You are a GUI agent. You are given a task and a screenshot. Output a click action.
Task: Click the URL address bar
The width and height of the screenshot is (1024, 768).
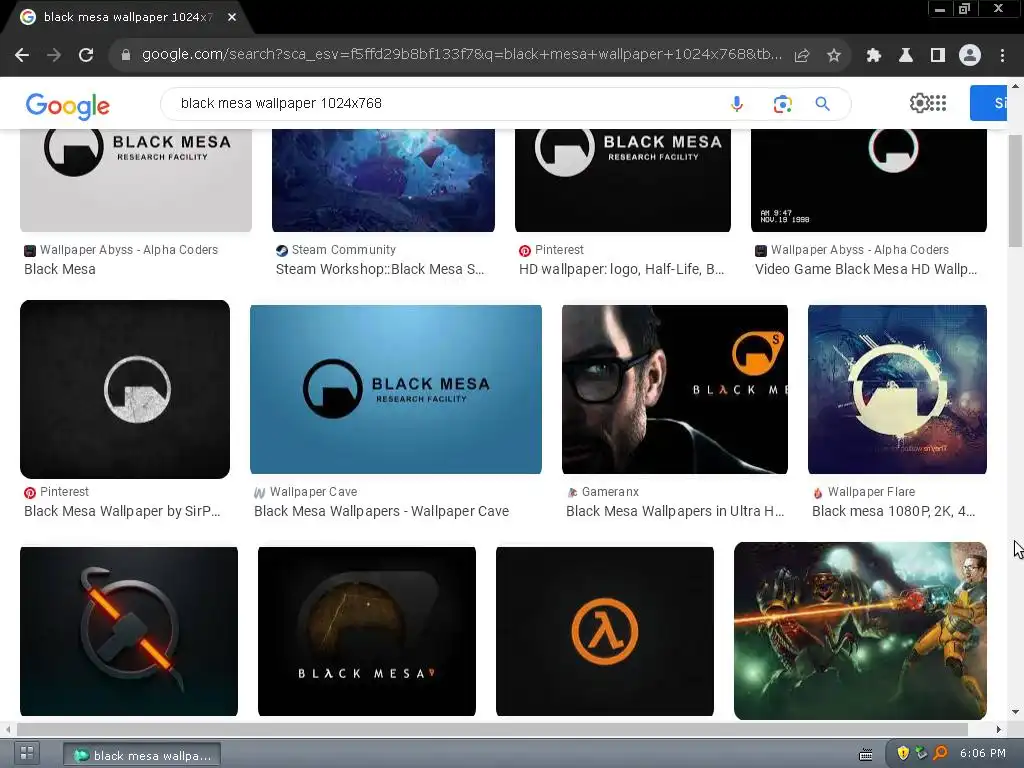pos(461,55)
